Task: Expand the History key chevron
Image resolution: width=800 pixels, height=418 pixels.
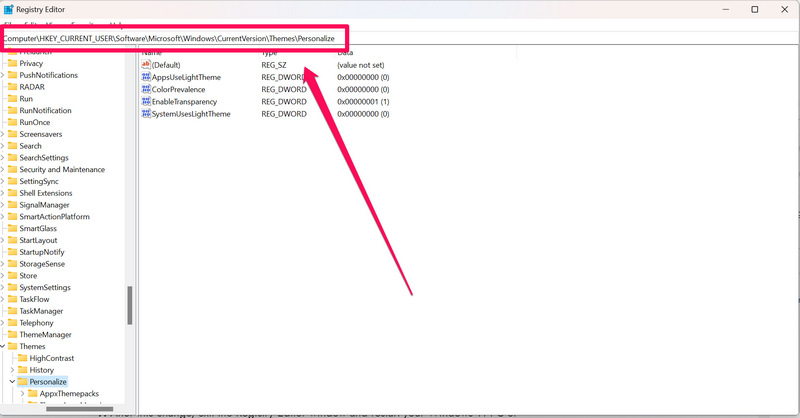Action: click(x=12, y=370)
